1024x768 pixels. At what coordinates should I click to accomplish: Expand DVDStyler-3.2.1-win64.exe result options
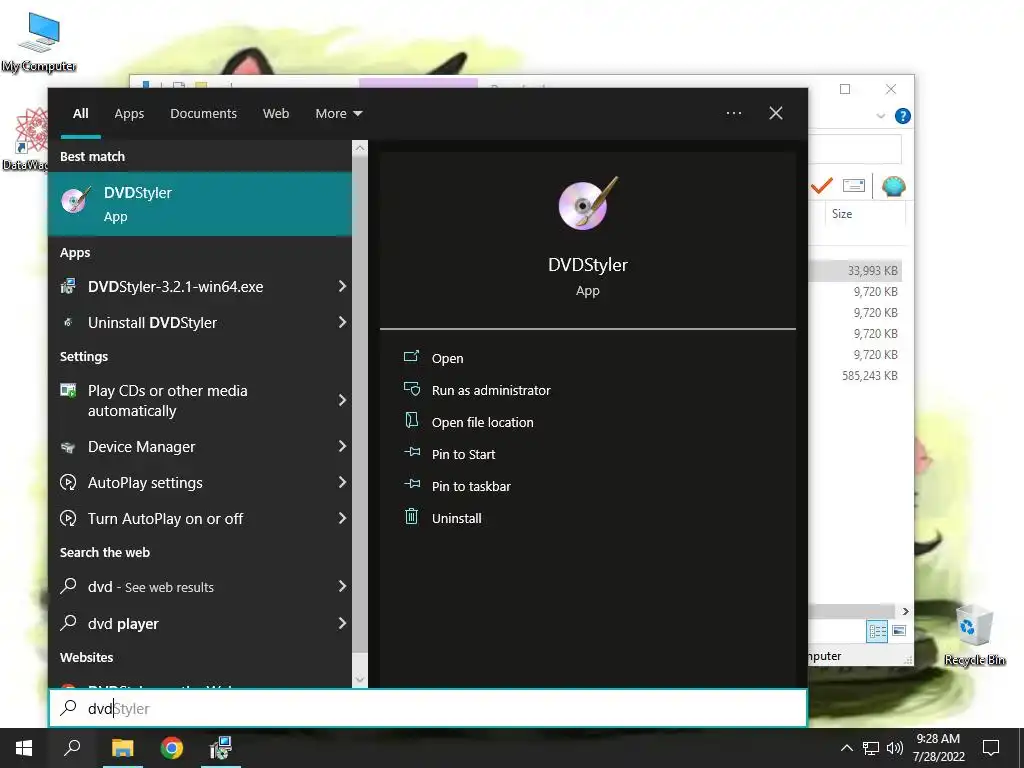tap(342, 286)
